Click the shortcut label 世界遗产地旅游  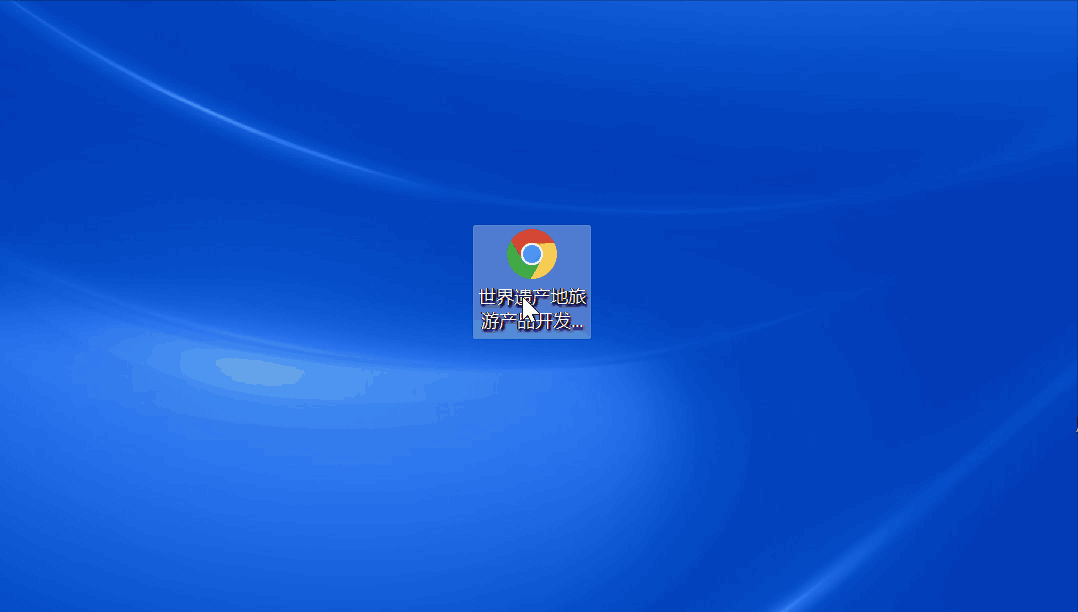[x=531, y=297]
